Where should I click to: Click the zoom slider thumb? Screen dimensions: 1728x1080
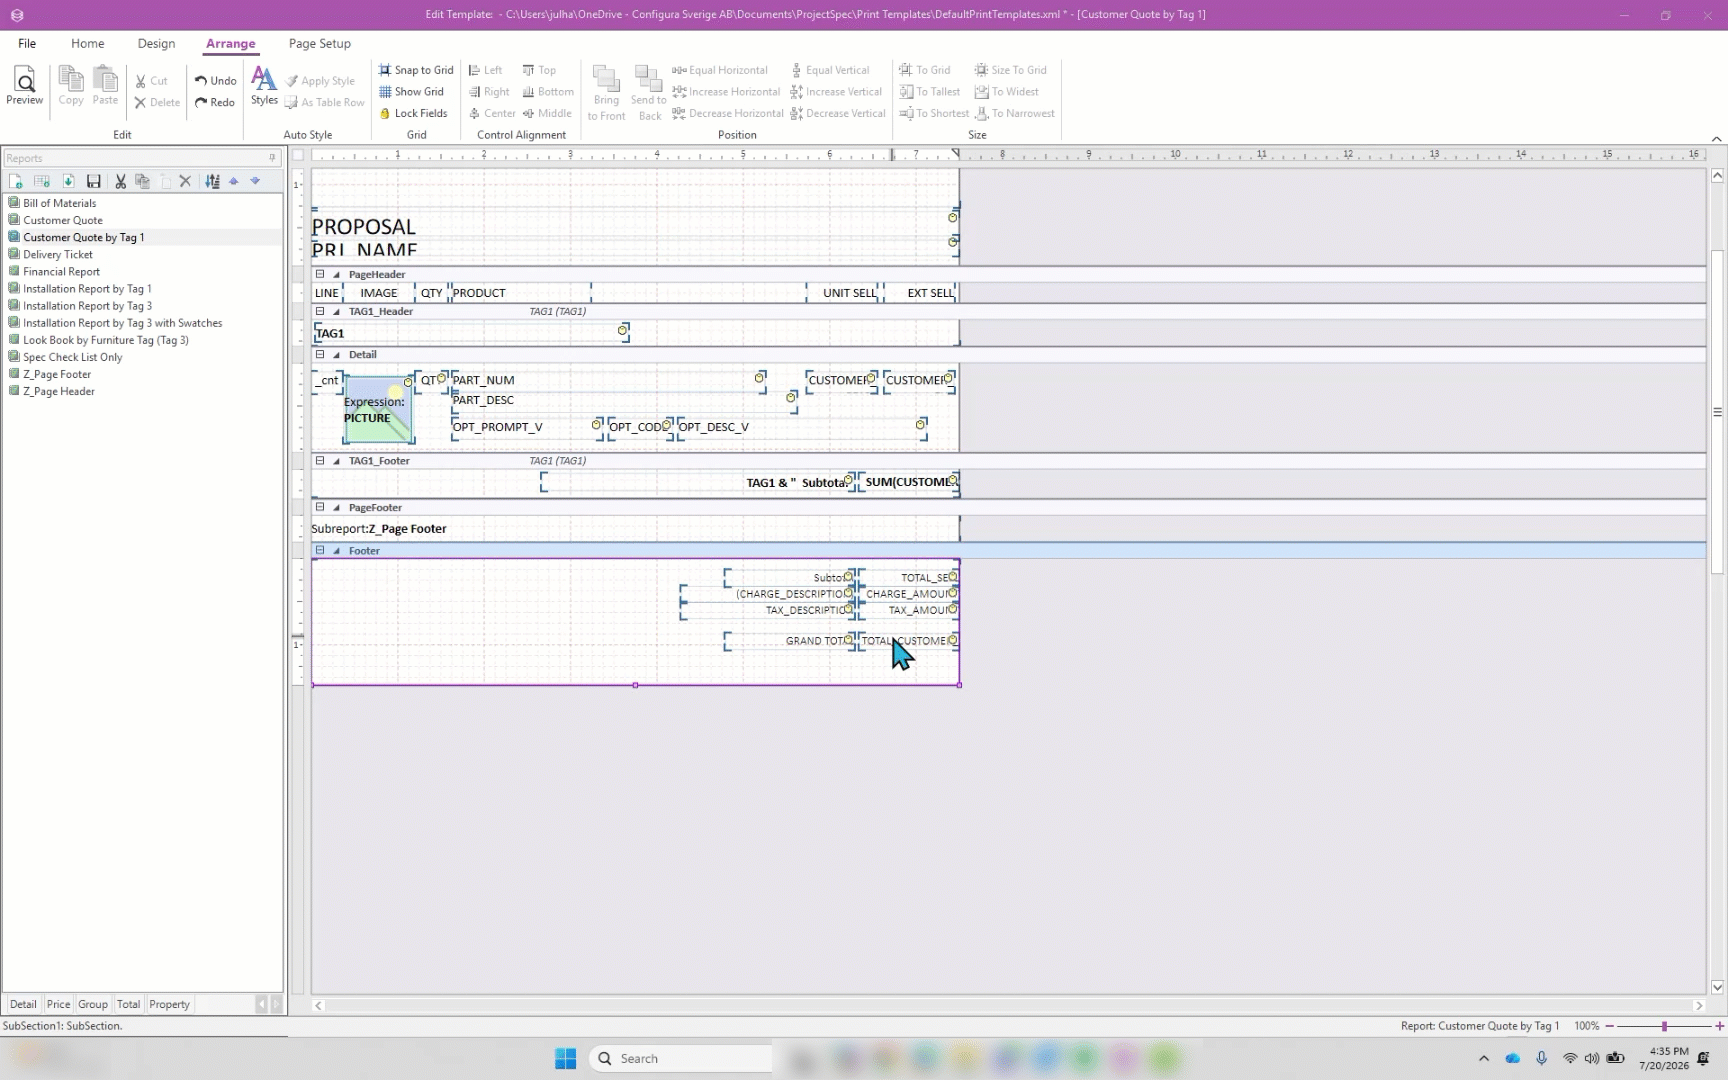(x=1664, y=1026)
